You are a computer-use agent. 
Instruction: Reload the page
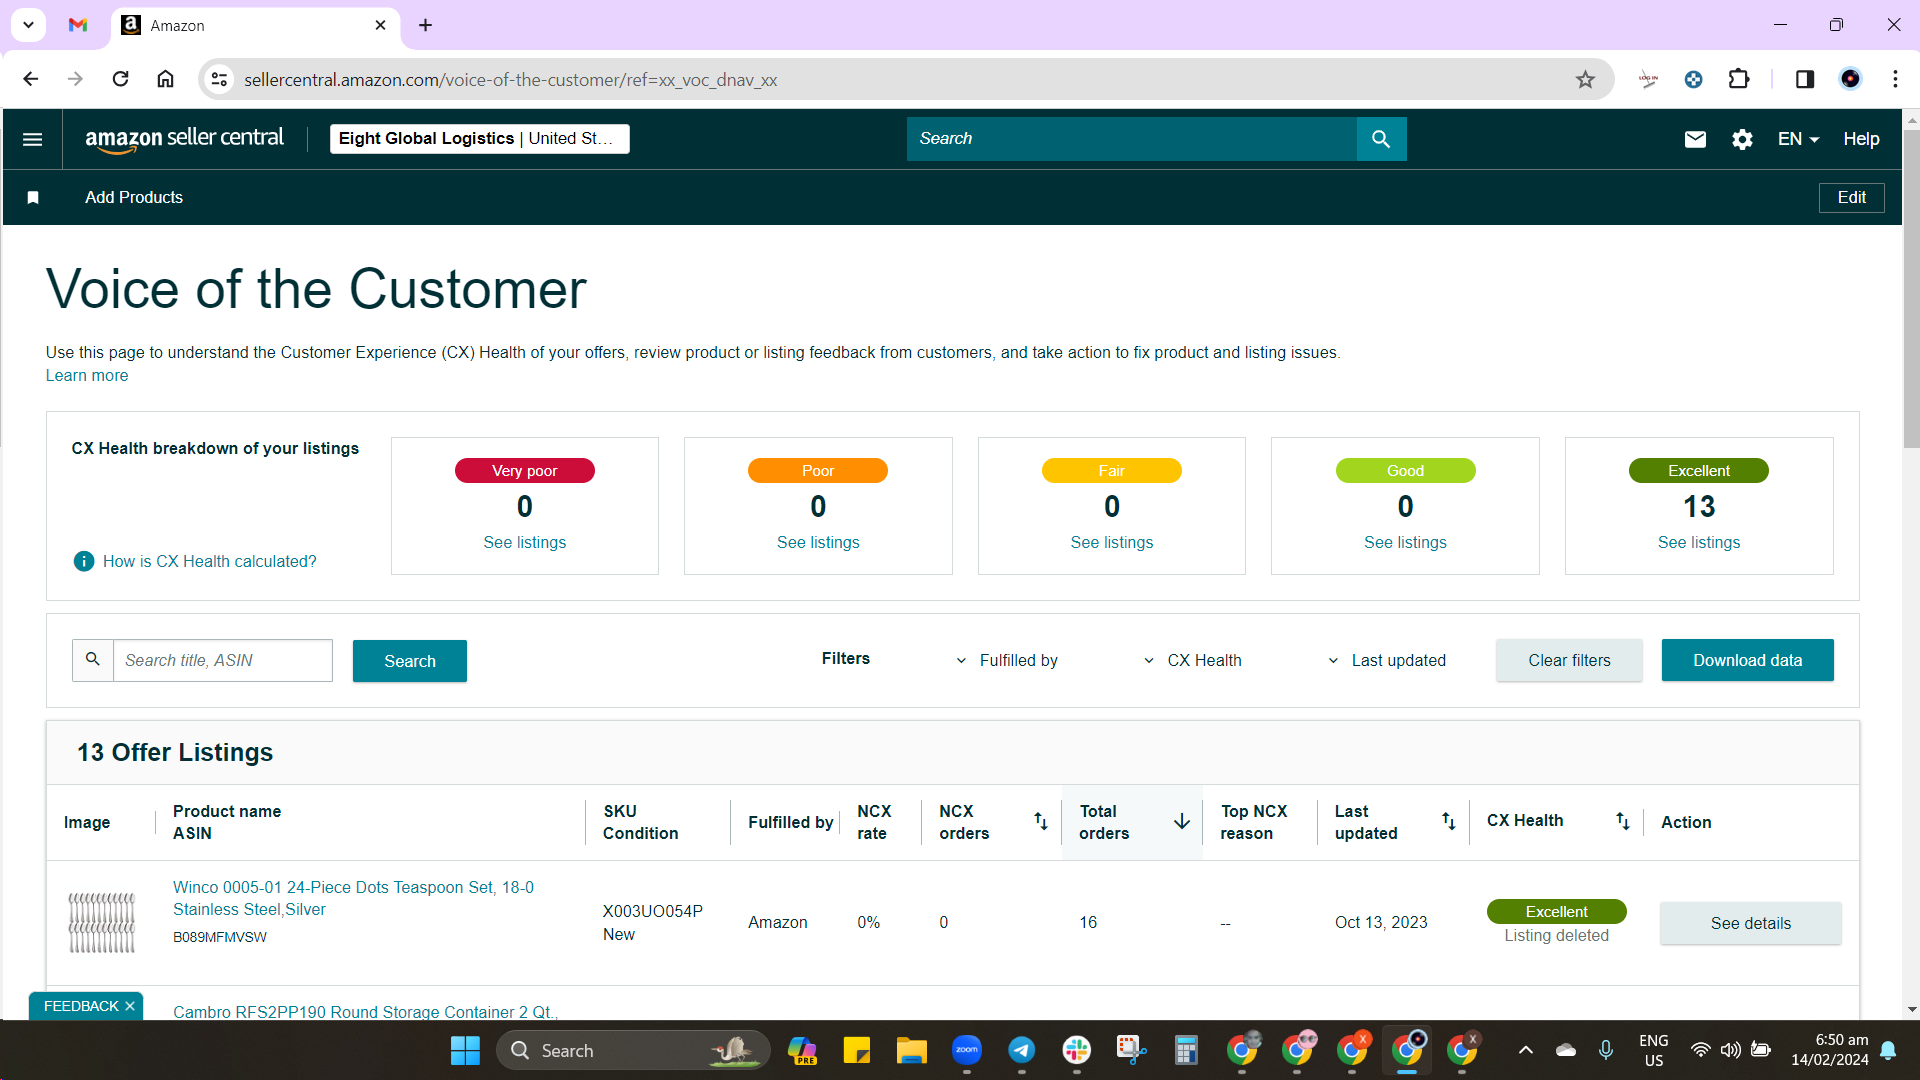[x=120, y=79]
